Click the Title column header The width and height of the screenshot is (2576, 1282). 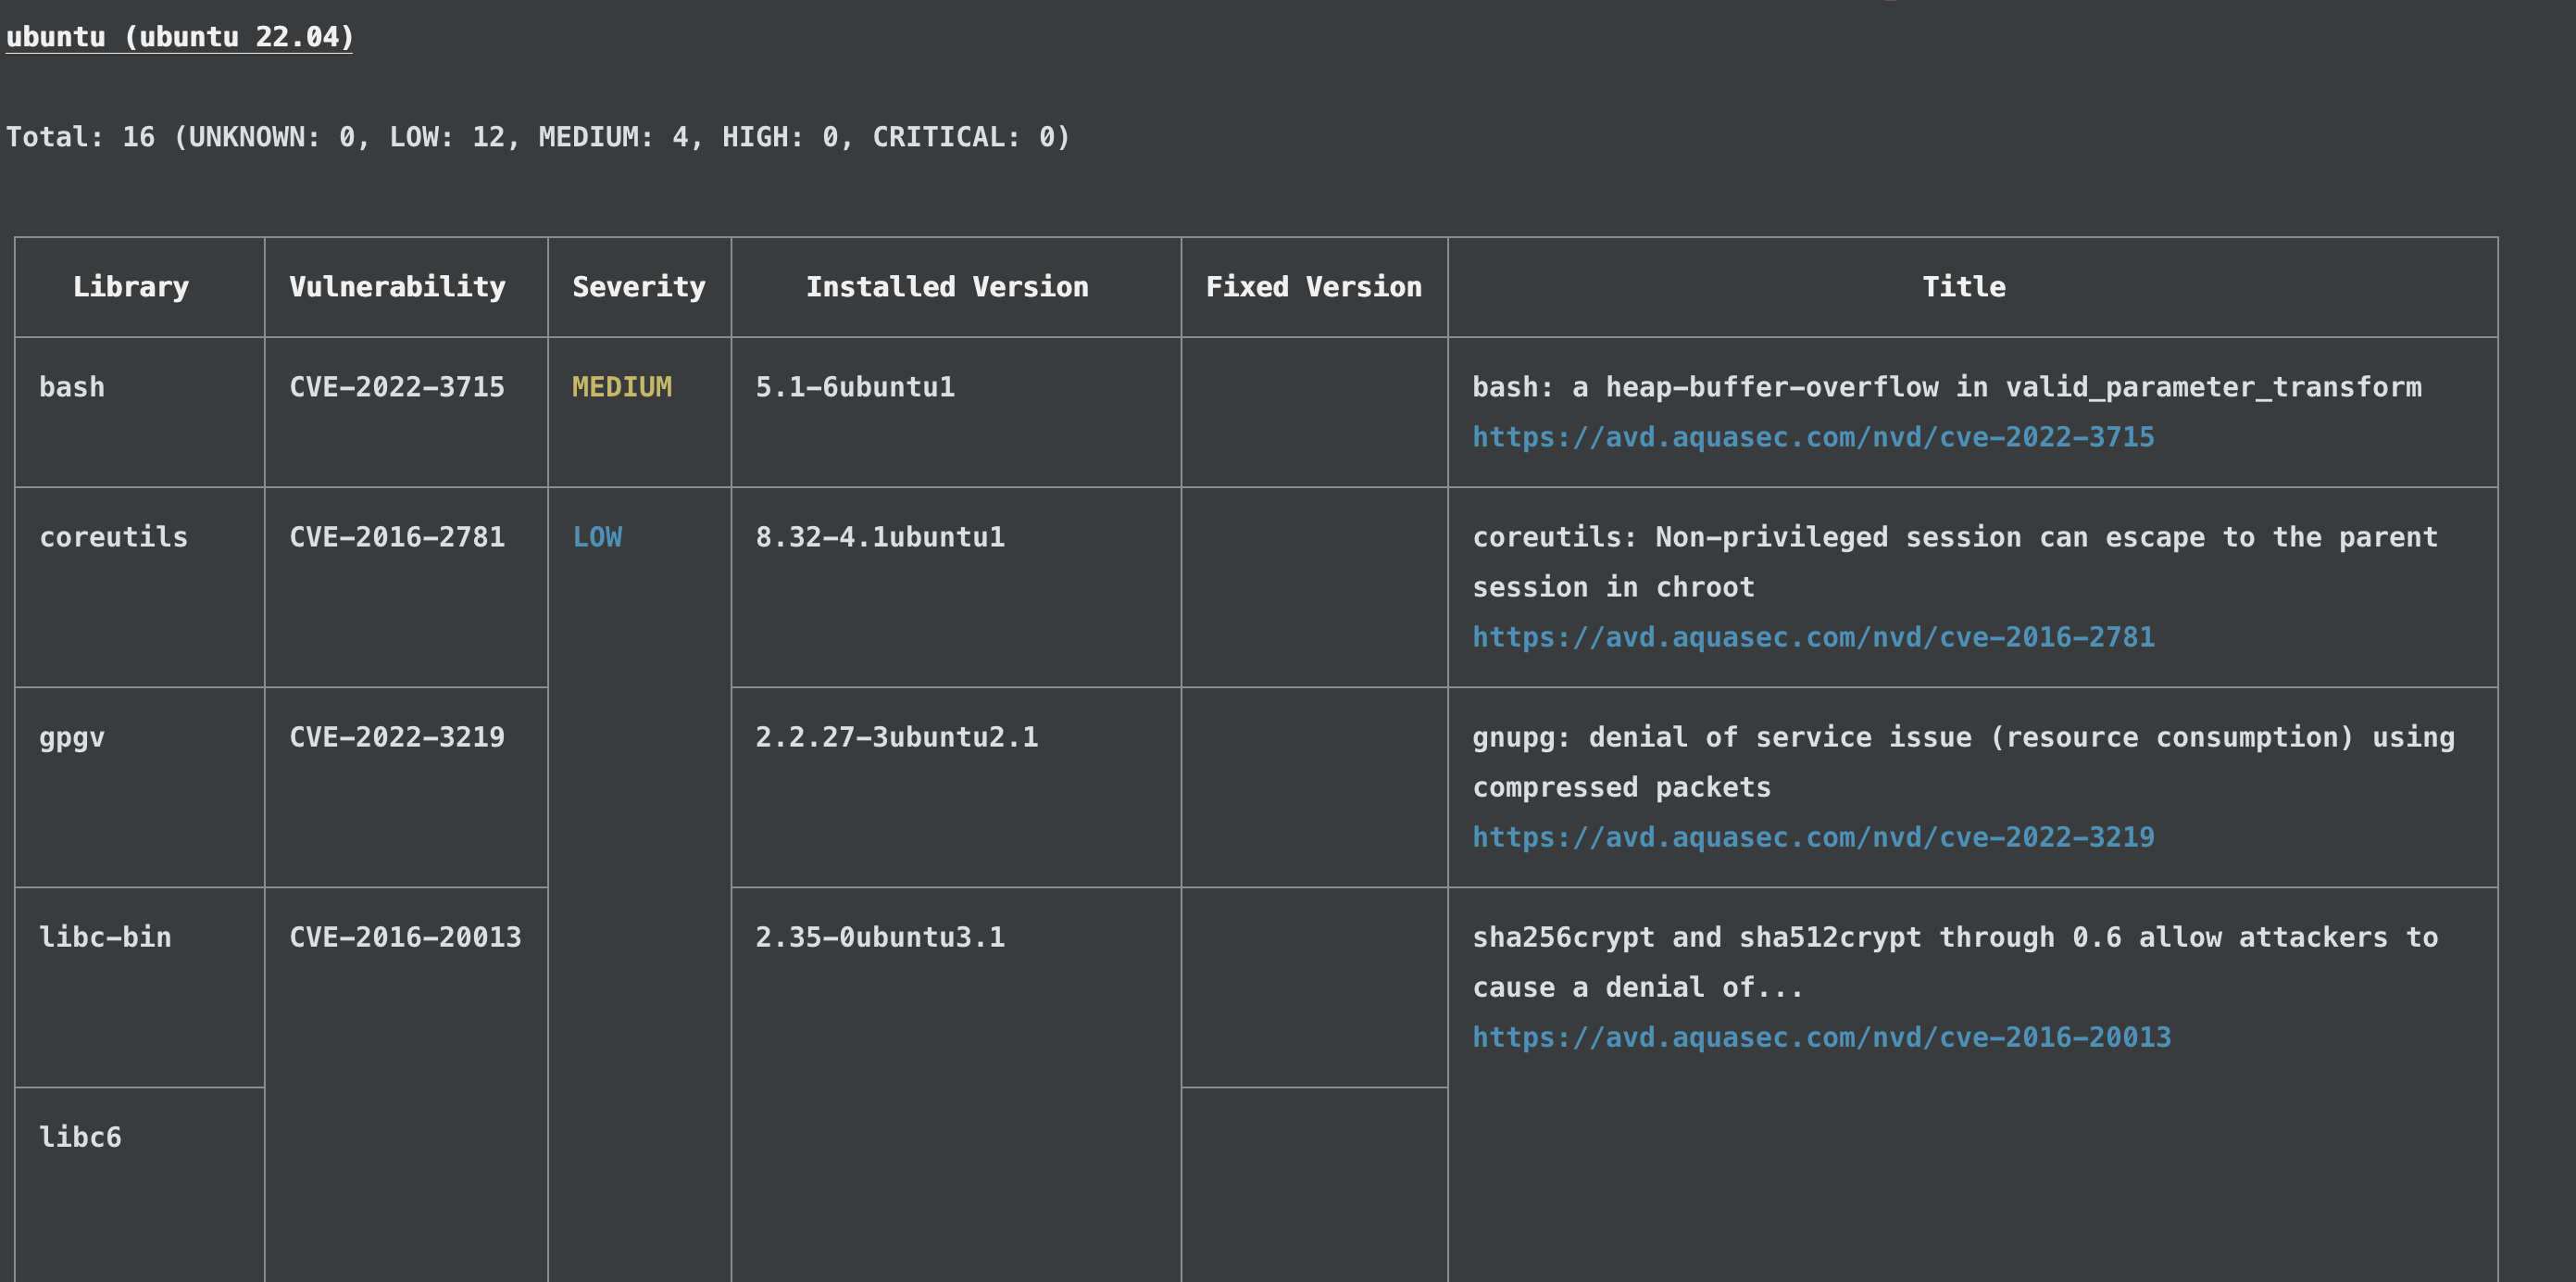point(1963,287)
